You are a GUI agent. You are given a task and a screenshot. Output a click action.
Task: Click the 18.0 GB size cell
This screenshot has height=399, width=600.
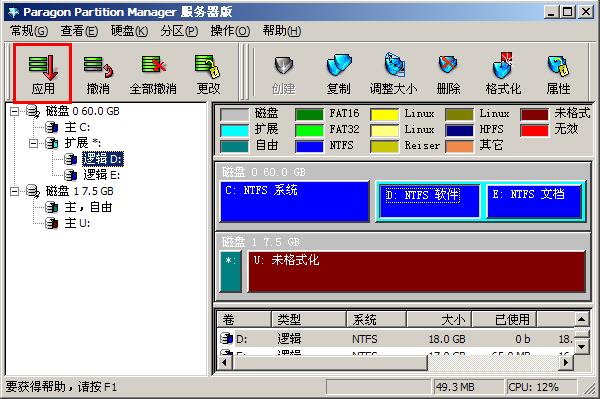click(x=447, y=339)
